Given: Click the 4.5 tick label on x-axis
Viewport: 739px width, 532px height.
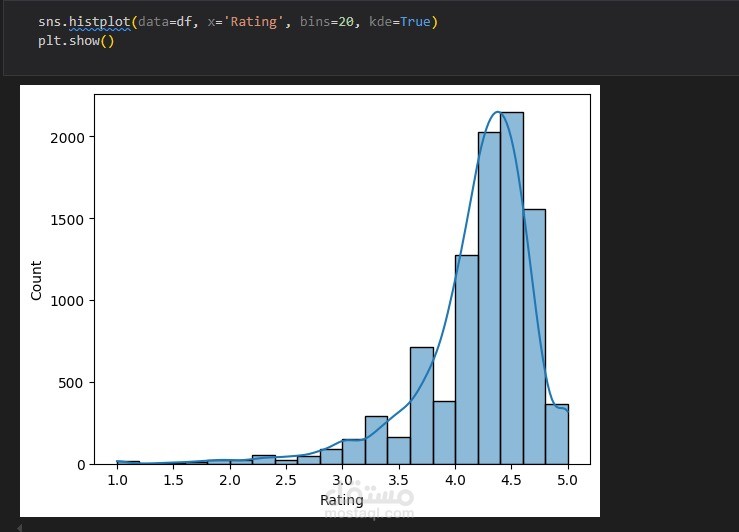Looking at the screenshot, I should click(x=511, y=480).
